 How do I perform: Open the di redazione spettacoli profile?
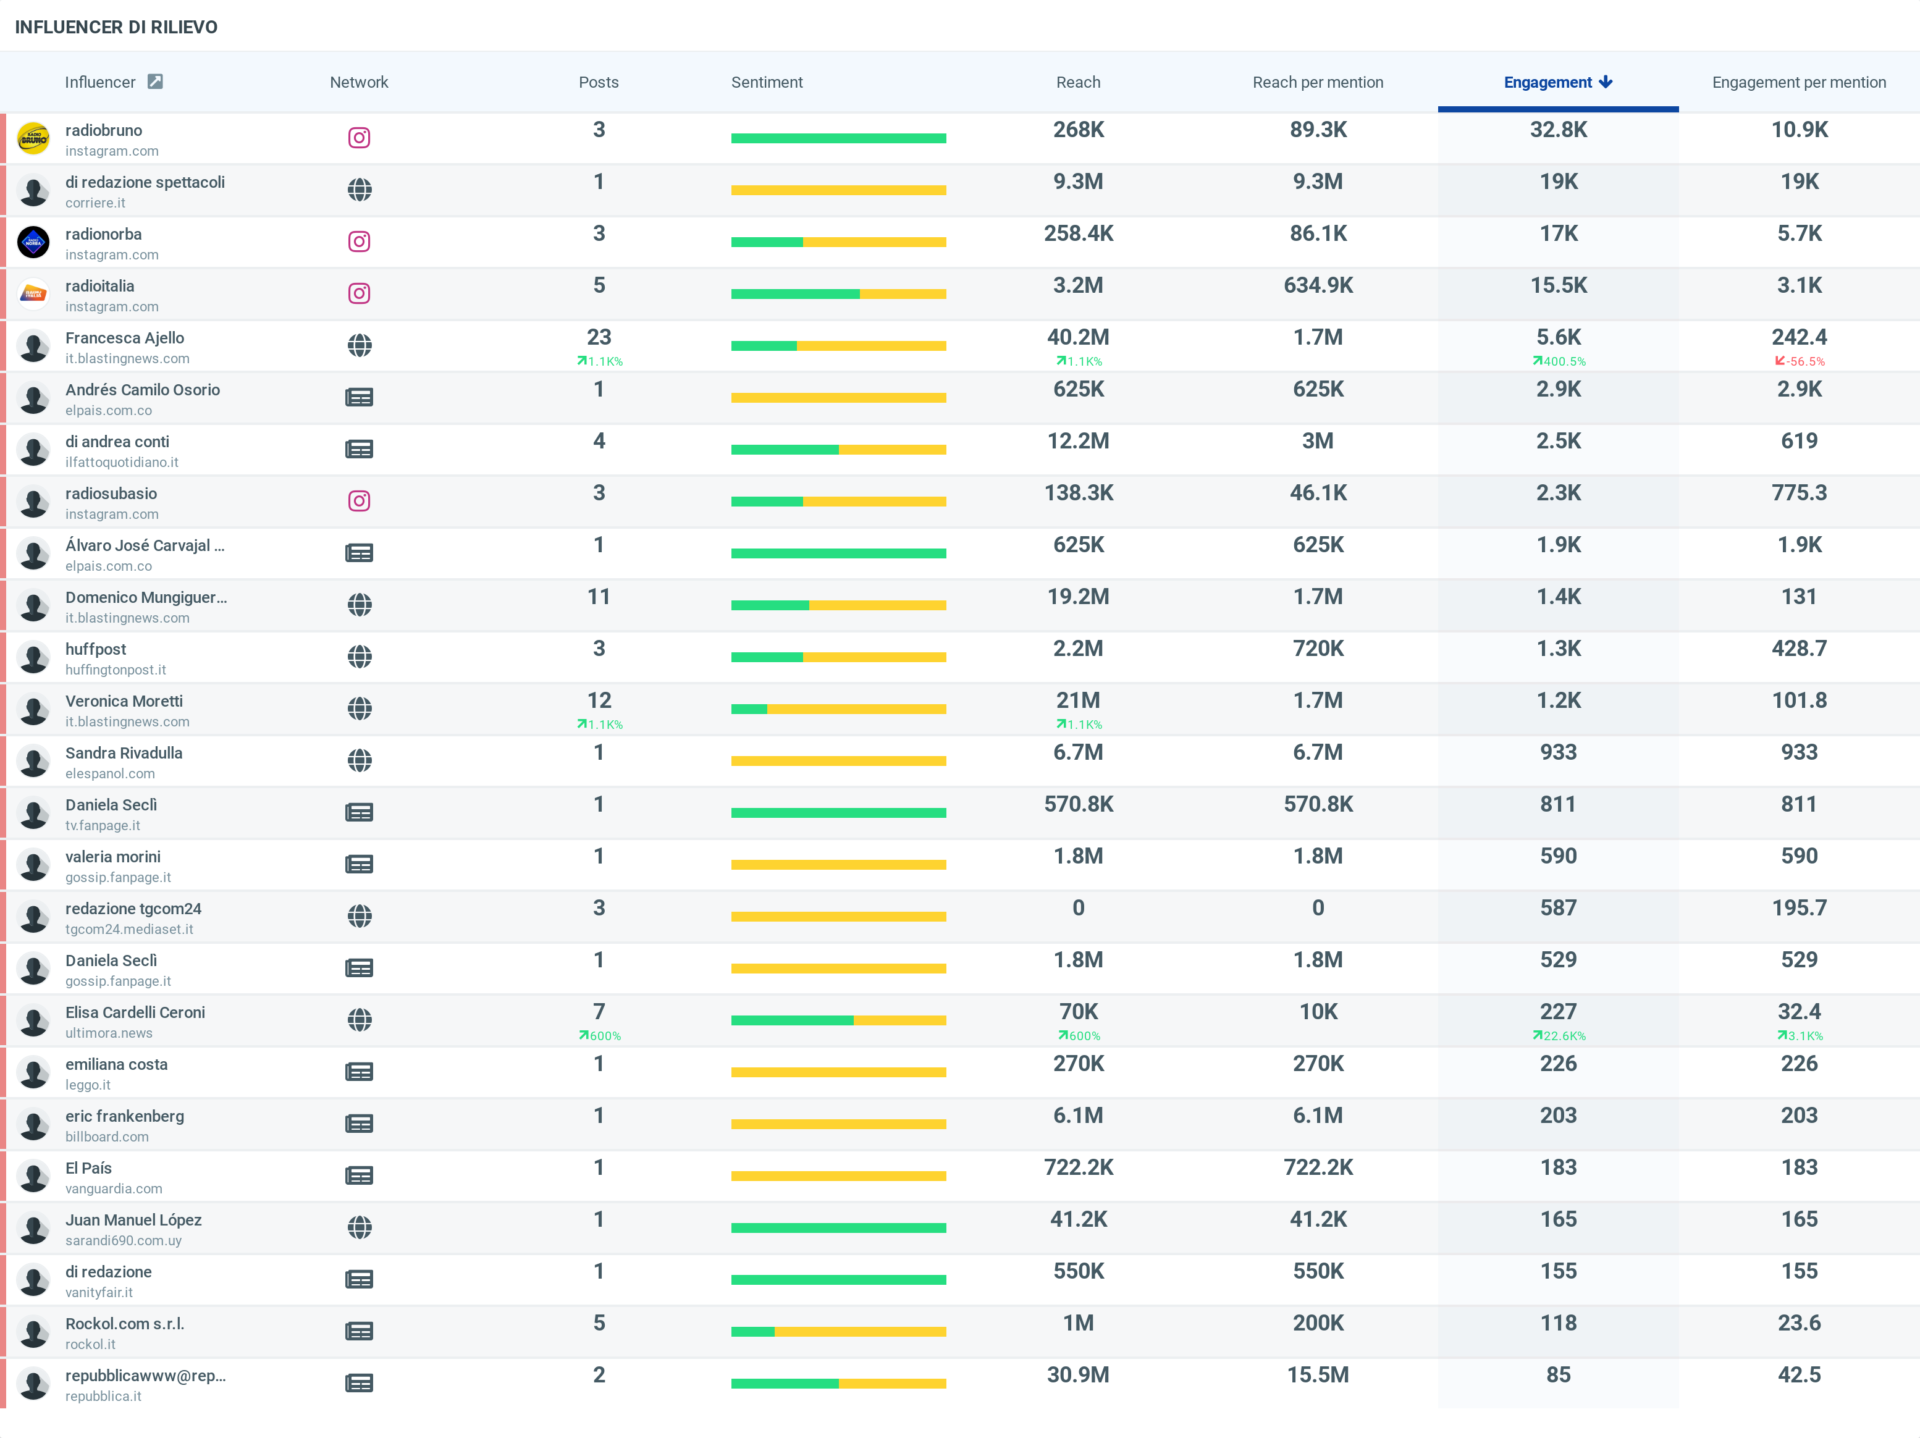145,182
